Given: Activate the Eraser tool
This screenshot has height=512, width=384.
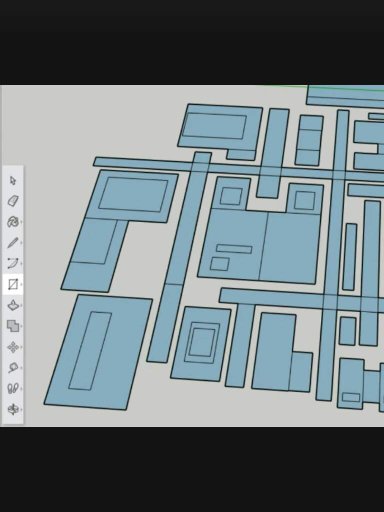Looking at the screenshot, I should pos(13,201).
